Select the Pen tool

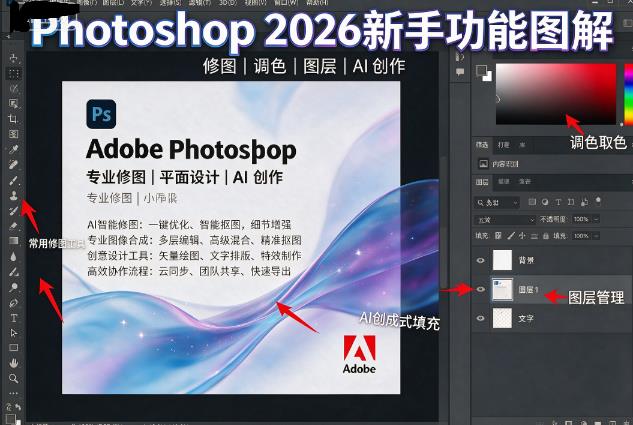point(14,302)
